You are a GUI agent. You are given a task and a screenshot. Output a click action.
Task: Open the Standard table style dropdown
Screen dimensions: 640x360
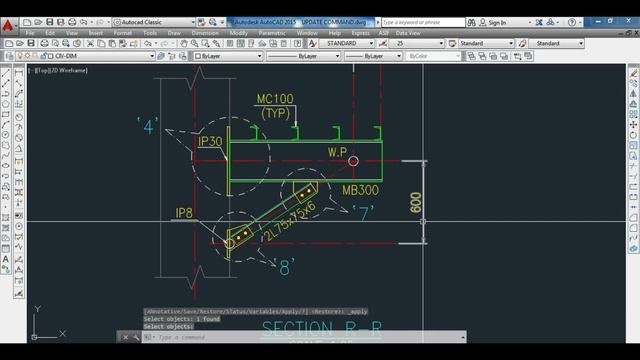click(x=511, y=43)
